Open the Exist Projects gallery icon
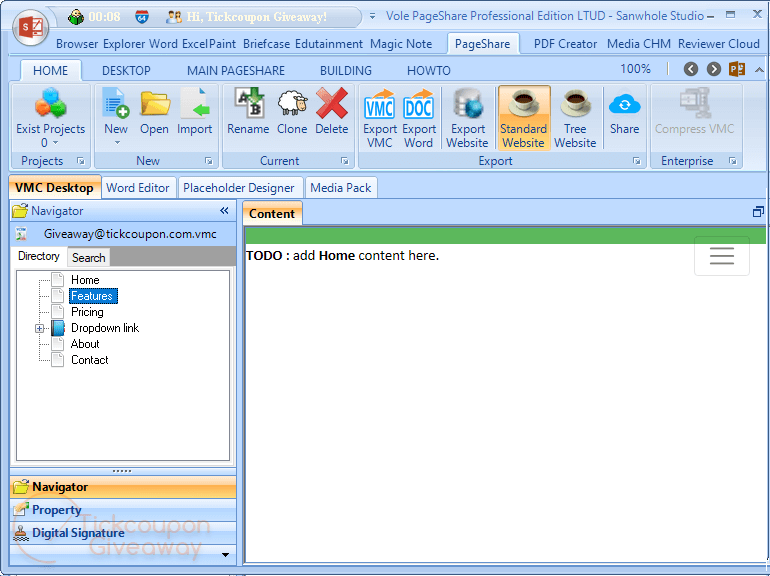The height and width of the screenshot is (576, 770). click(x=50, y=103)
